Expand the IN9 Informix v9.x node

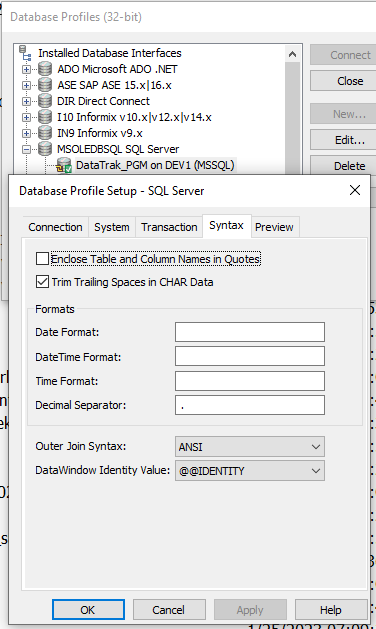click(x=26, y=134)
